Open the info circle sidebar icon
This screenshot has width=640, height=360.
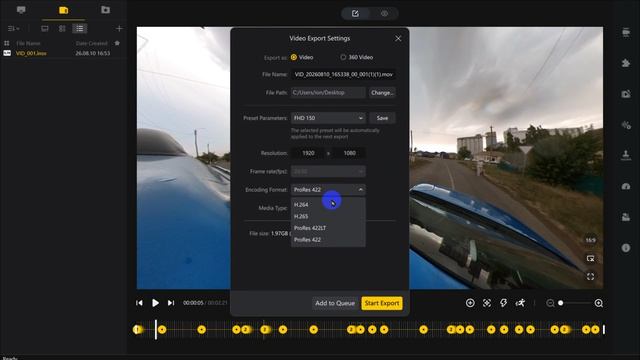click(x=626, y=248)
